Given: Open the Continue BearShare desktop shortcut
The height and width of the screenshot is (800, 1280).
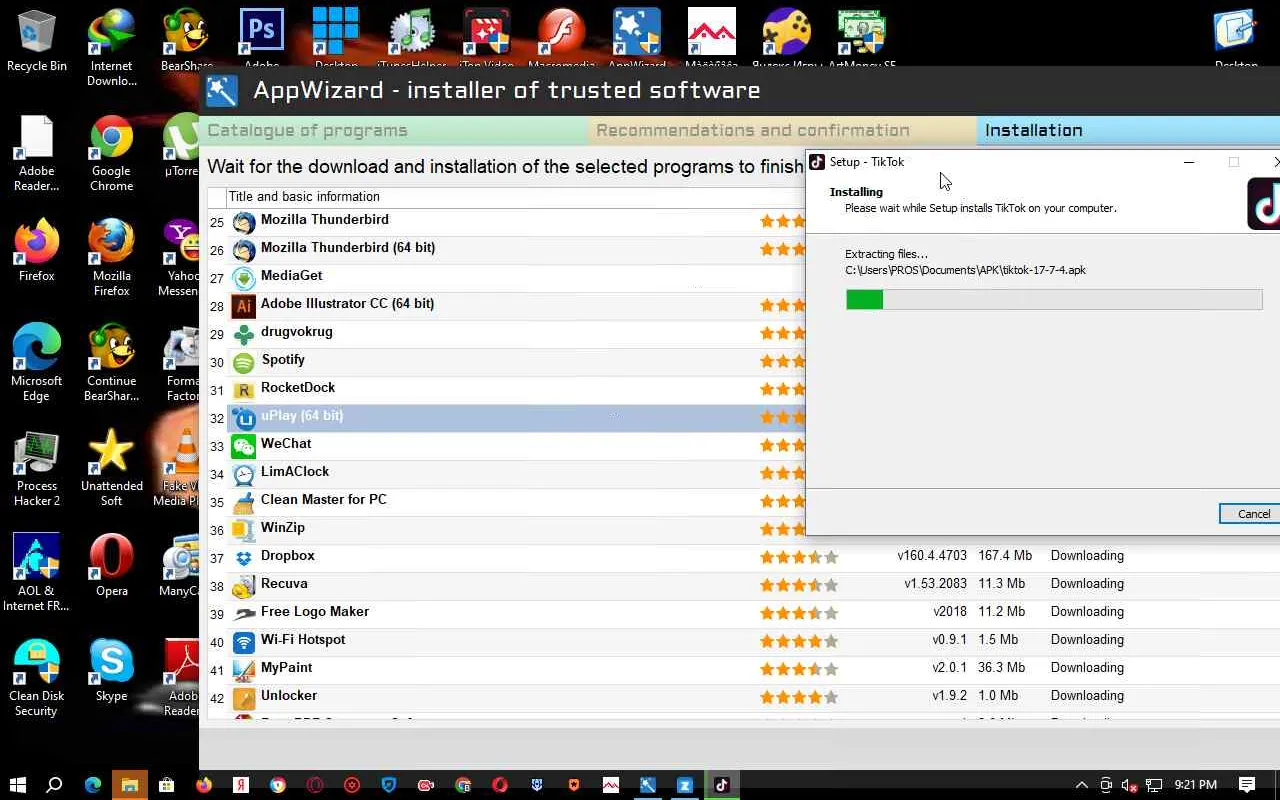Looking at the screenshot, I should [x=111, y=362].
